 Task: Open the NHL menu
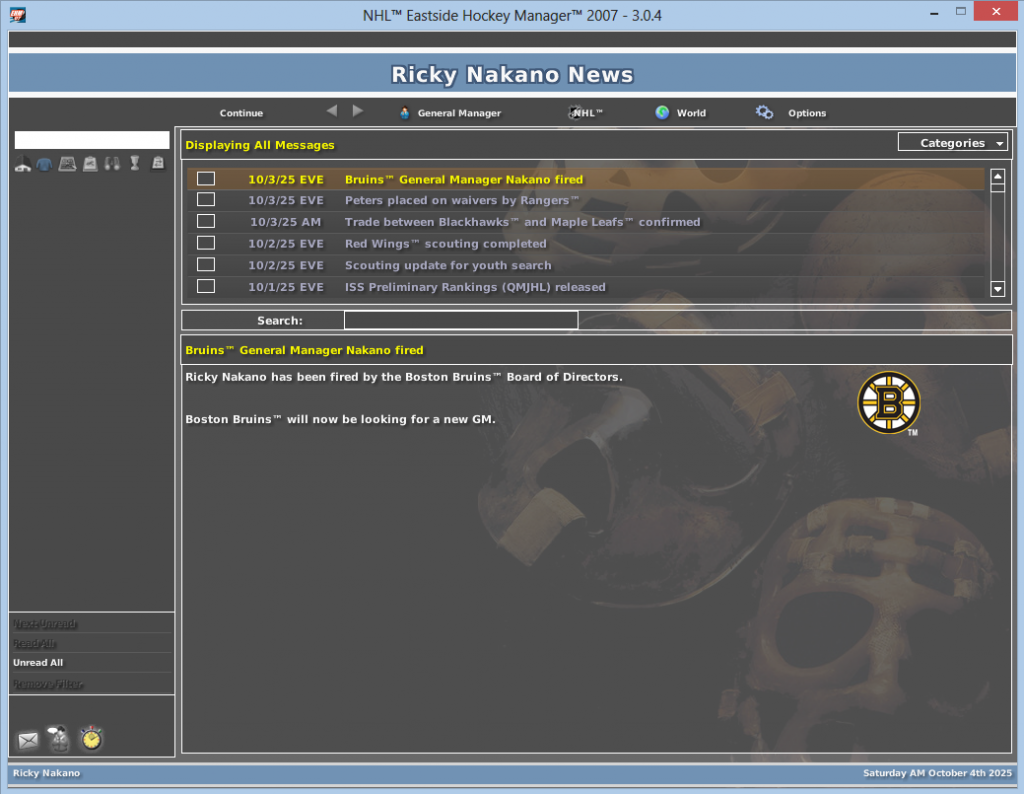tap(586, 113)
